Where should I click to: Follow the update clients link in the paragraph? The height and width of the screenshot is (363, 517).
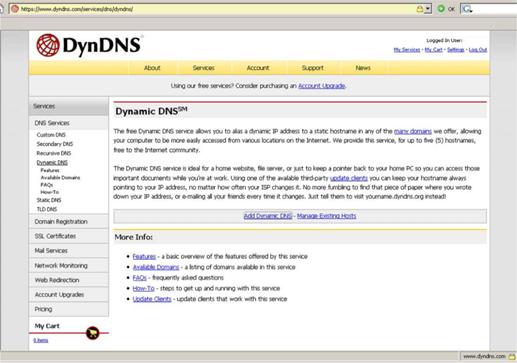click(349, 178)
